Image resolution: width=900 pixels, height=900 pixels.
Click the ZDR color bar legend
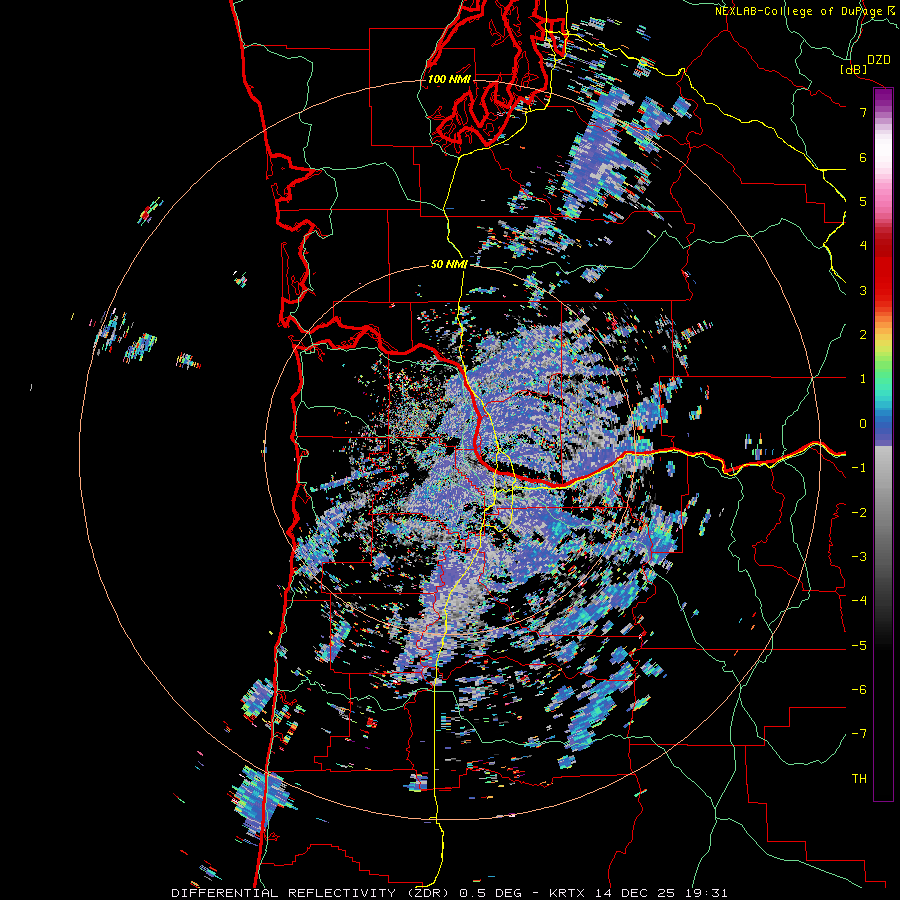click(x=883, y=444)
